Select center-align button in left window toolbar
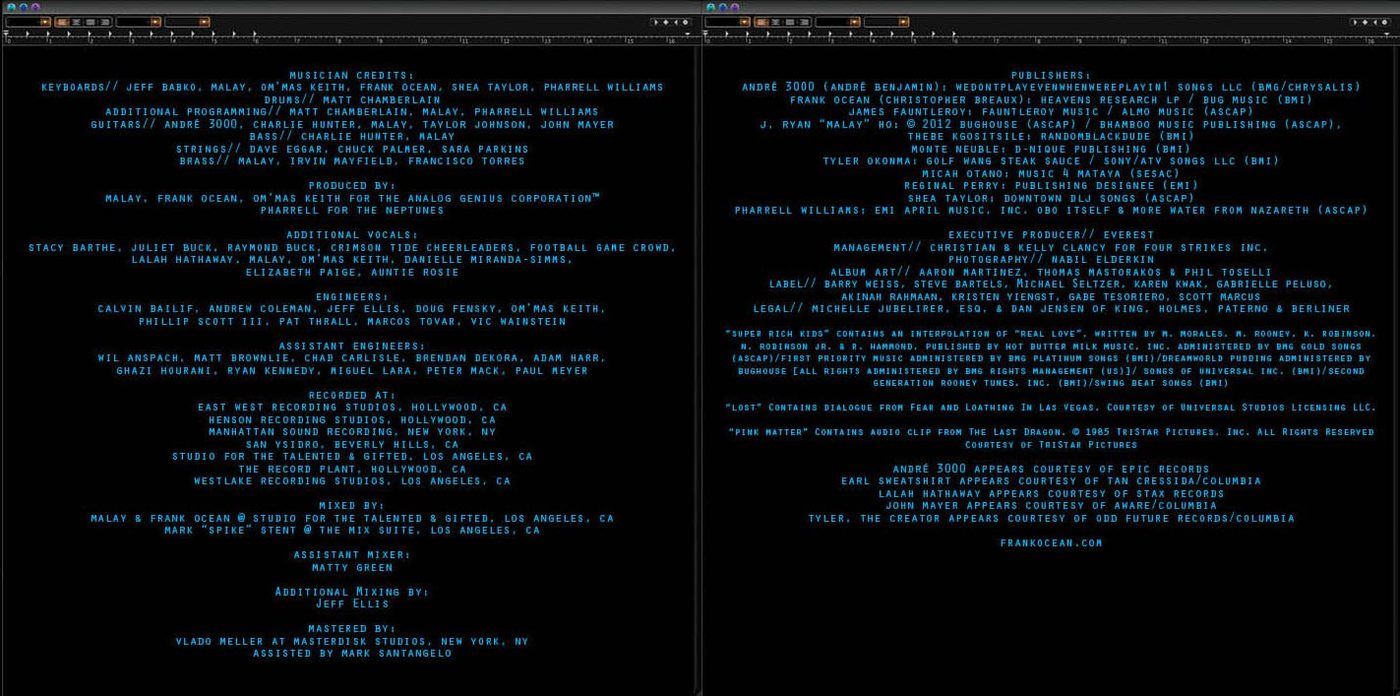This screenshot has width=1400, height=696. click(x=75, y=22)
